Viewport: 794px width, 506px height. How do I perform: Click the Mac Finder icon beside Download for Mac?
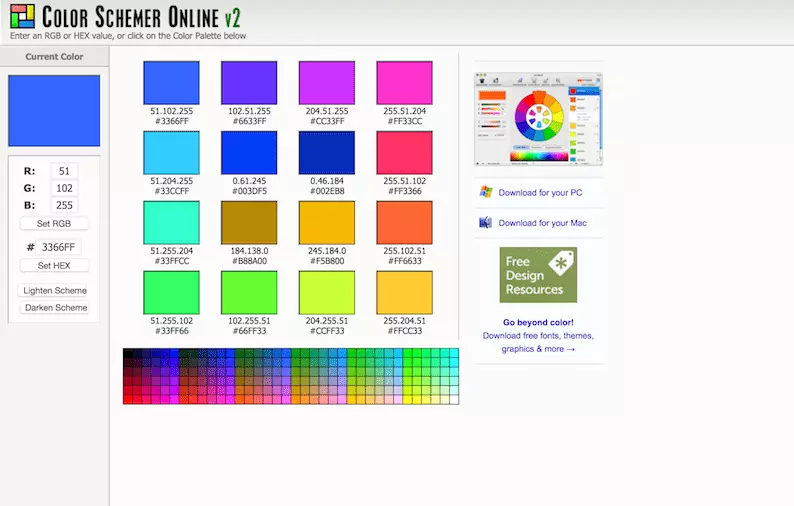tap(486, 222)
